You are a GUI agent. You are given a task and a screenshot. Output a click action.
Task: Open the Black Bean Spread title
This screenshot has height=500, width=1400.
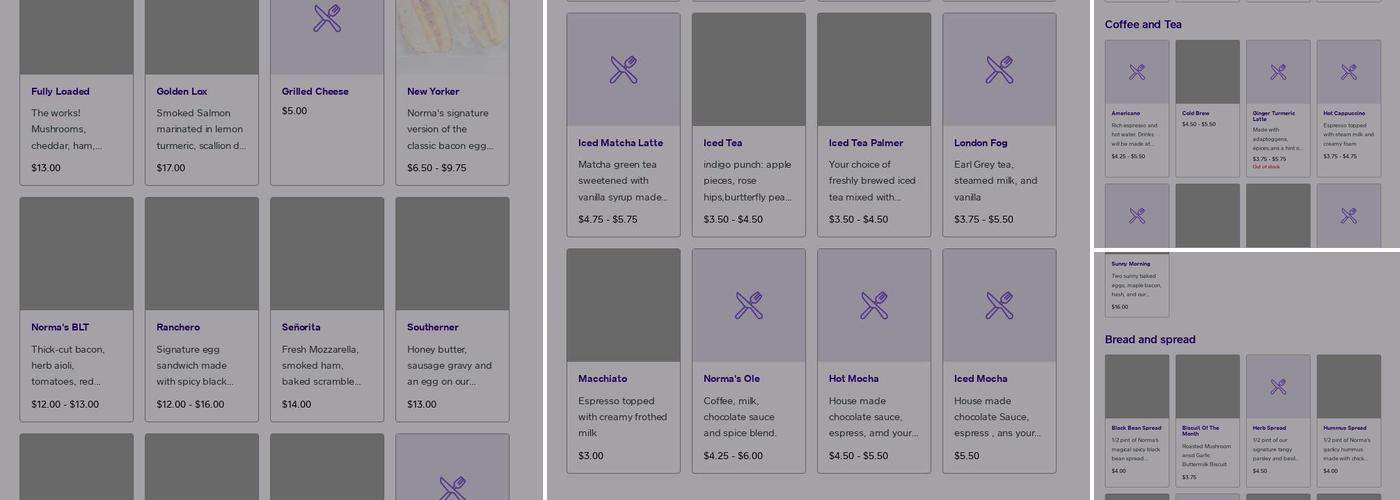coord(1137,428)
